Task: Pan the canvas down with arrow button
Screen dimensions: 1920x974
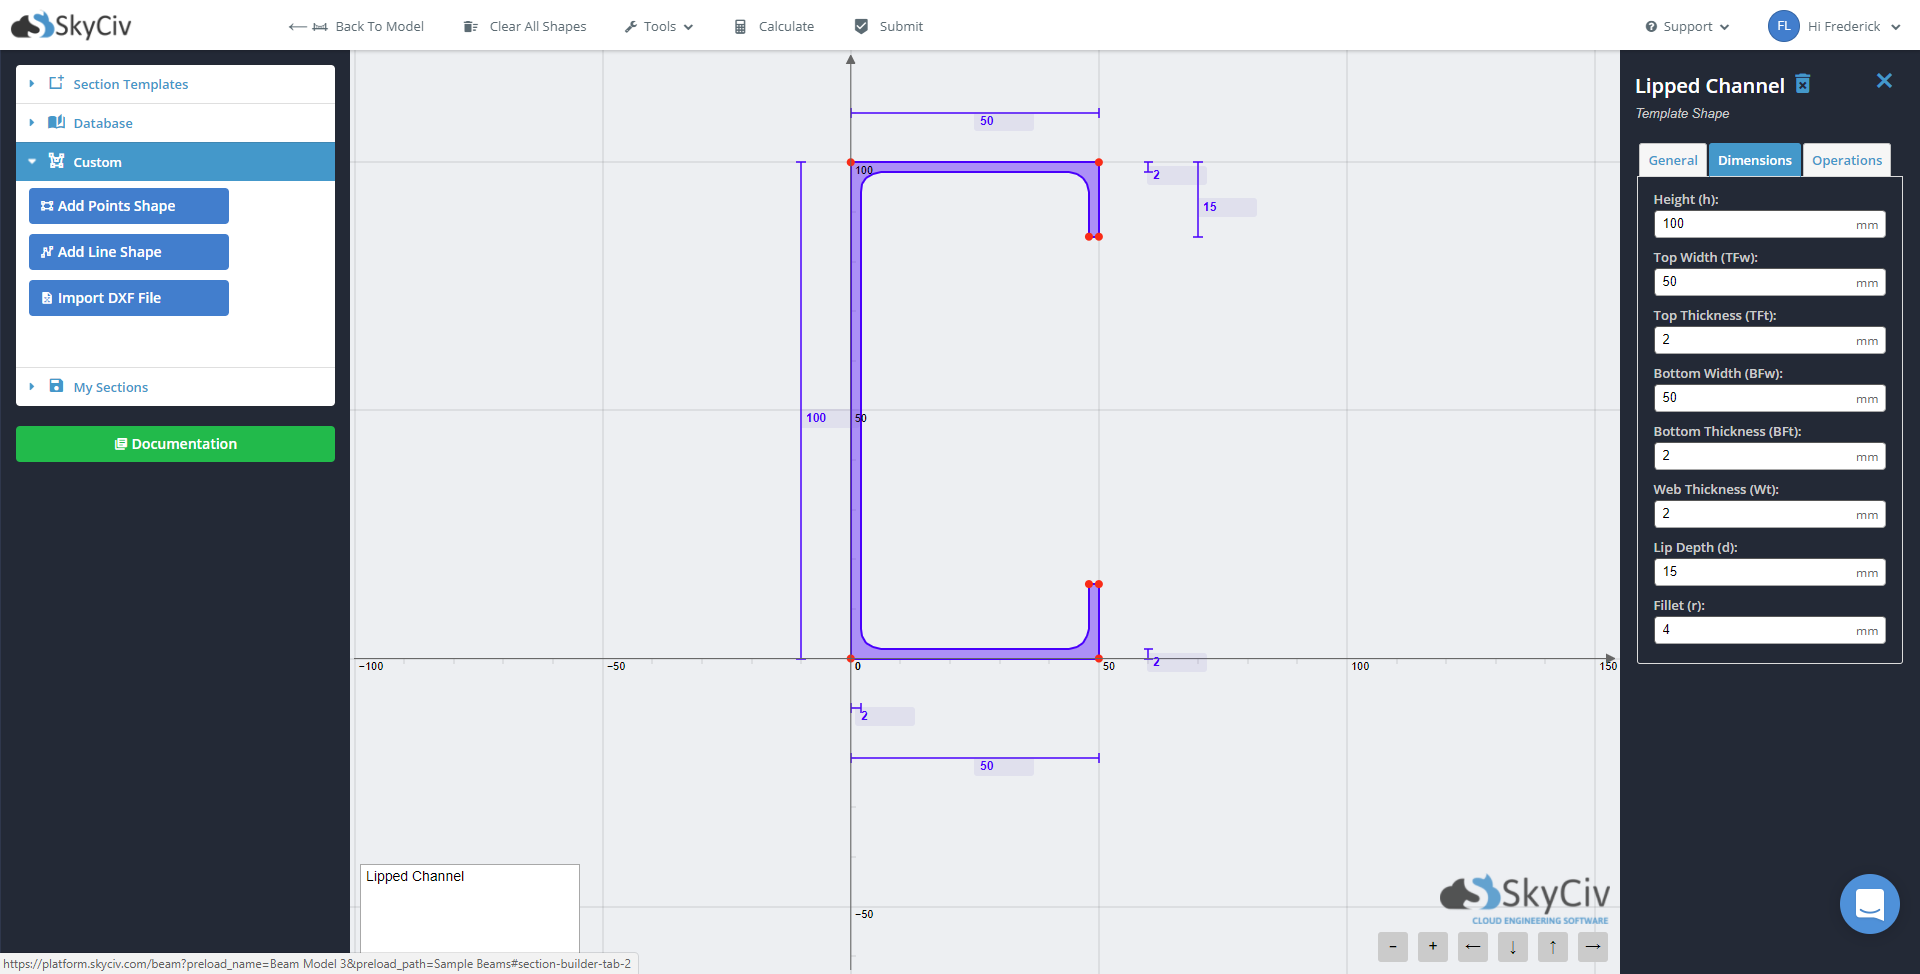Action: click(1512, 946)
